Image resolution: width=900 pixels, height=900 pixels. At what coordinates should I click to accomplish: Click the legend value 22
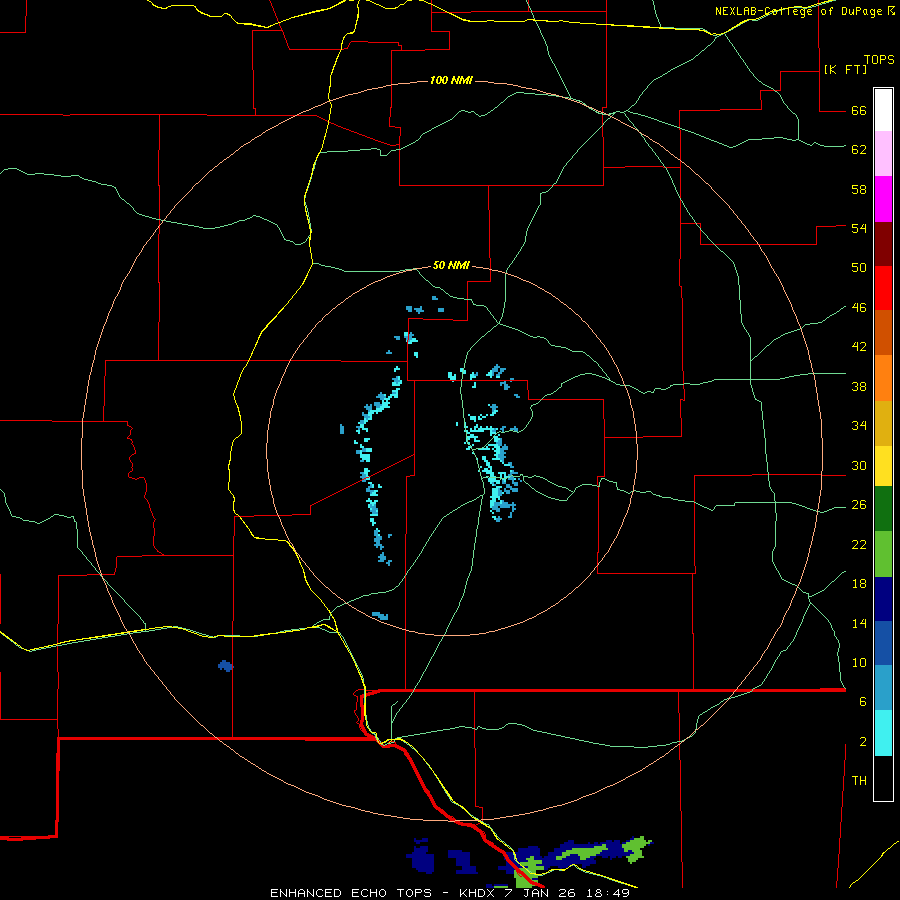pos(859,545)
